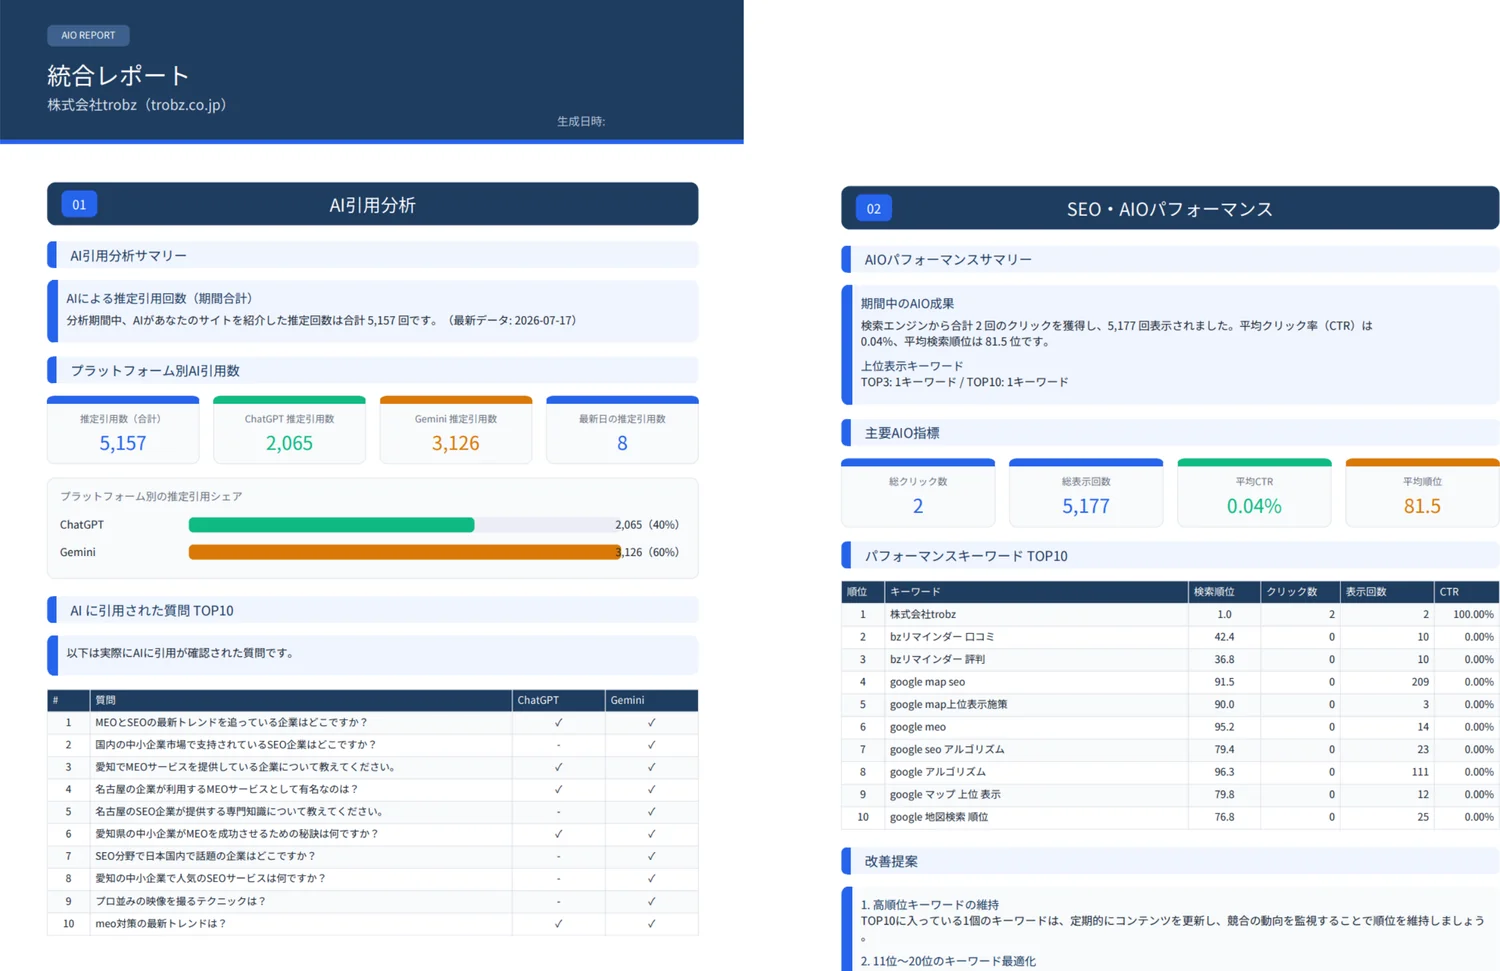Click the 期間中のAIO成果 text

(907, 303)
